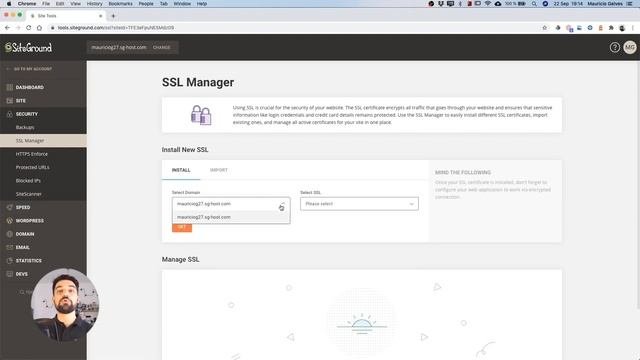The height and width of the screenshot is (360, 640).
Task: Switch to the Import tab
Action: [x=219, y=170]
